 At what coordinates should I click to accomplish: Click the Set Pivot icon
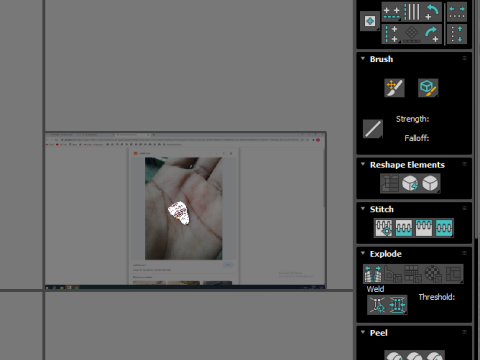(x=370, y=22)
